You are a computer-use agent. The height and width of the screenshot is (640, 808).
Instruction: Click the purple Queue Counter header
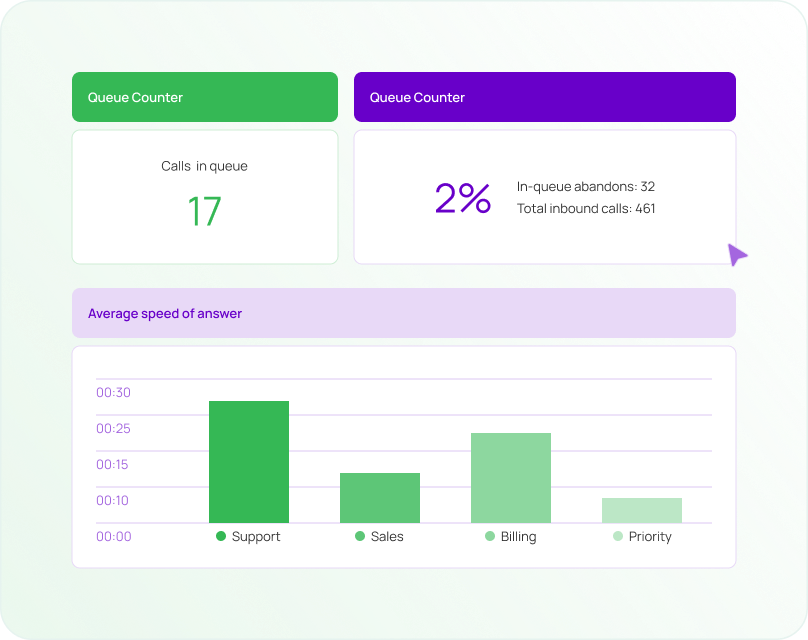[x=544, y=97]
